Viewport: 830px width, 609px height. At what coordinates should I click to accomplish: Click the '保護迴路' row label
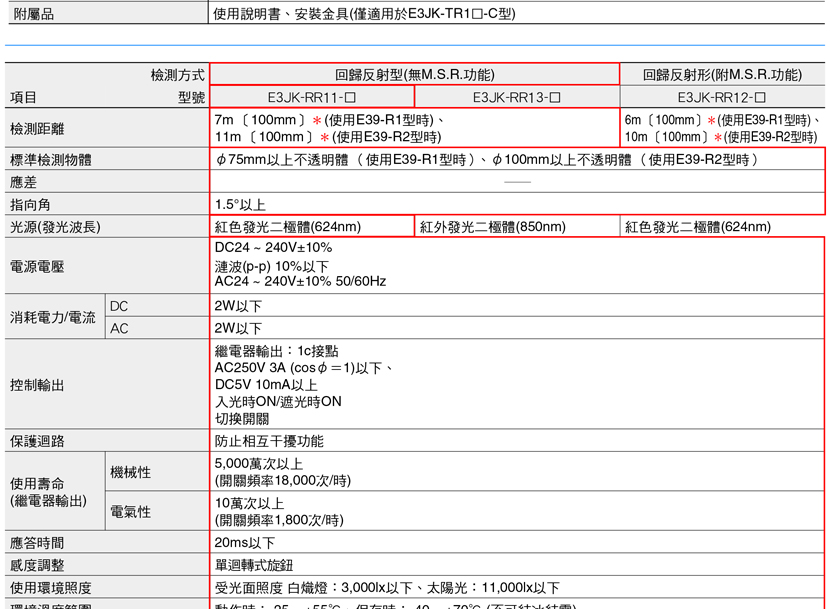click(x=37, y=441)
